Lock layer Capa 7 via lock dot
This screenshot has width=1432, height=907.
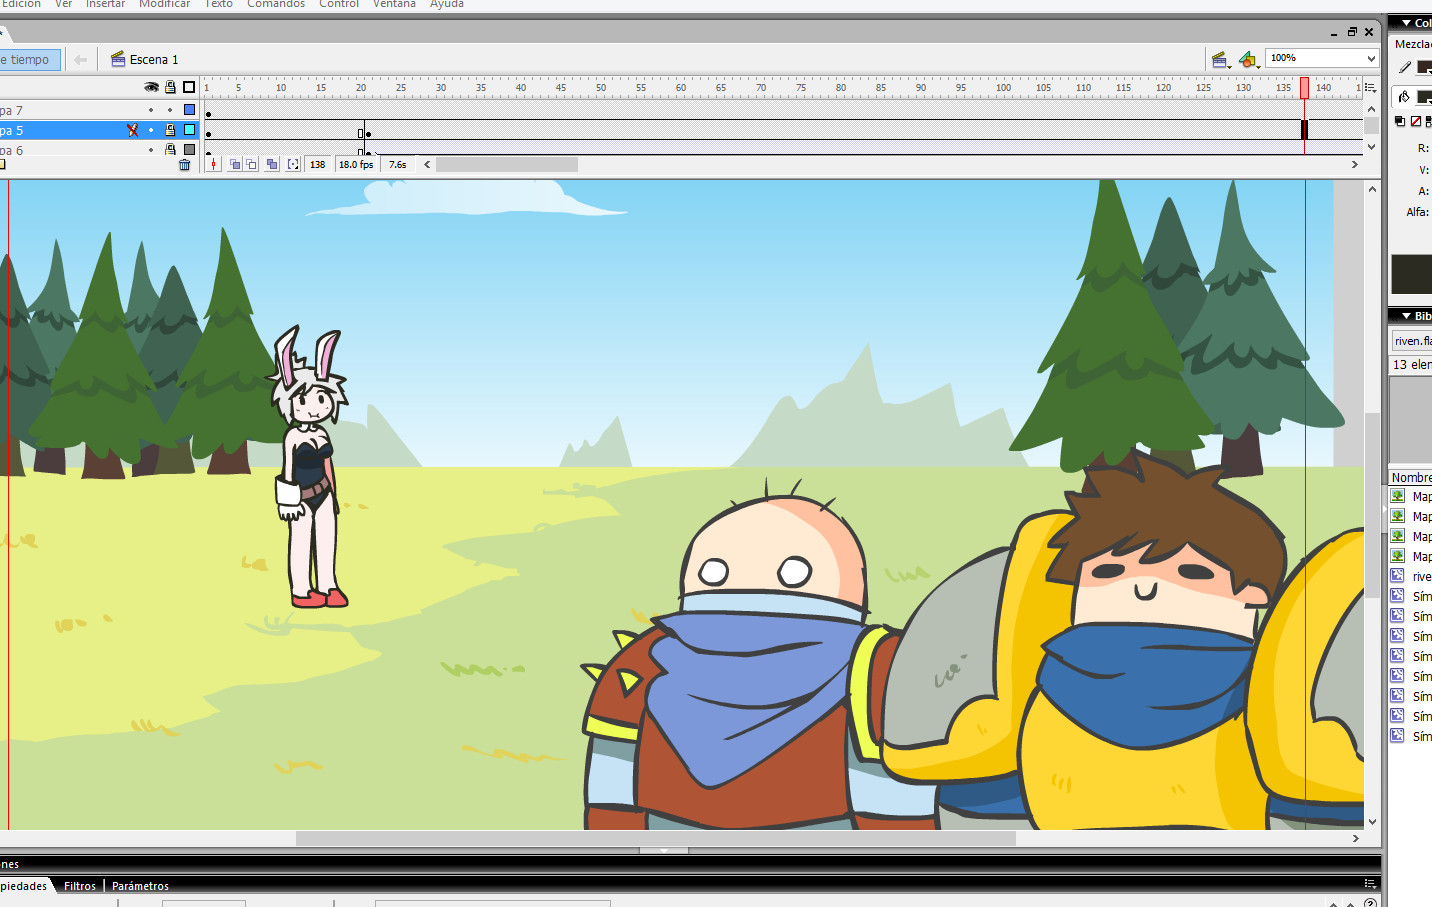170,110
